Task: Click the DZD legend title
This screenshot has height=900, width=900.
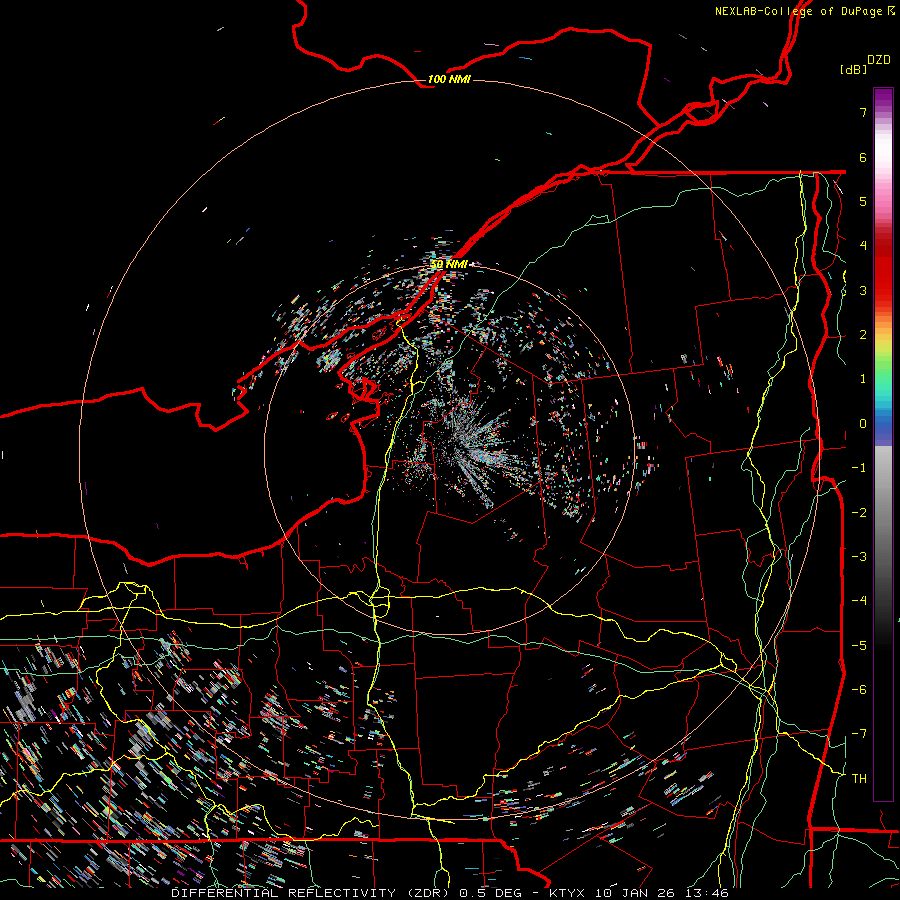Action: point(879,60)
